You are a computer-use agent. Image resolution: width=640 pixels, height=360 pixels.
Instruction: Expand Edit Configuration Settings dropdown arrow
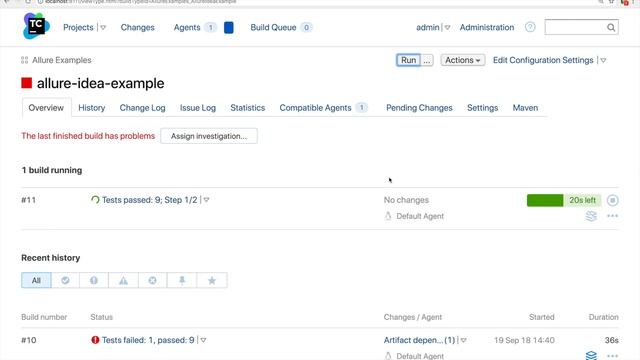[x=603, y=60]
